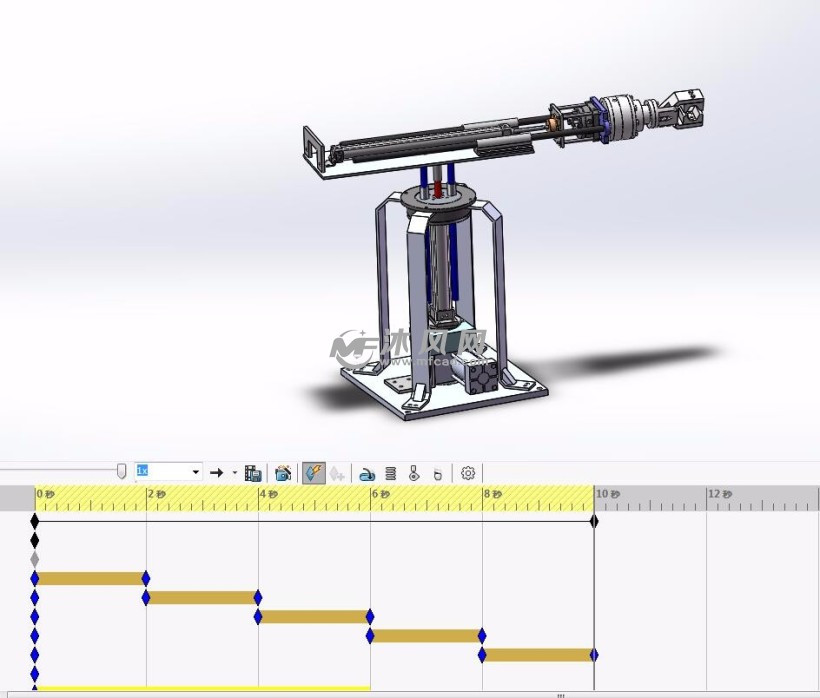Expand the playback mode dropdown arrow
820x698 pixels.
[235, 473]
